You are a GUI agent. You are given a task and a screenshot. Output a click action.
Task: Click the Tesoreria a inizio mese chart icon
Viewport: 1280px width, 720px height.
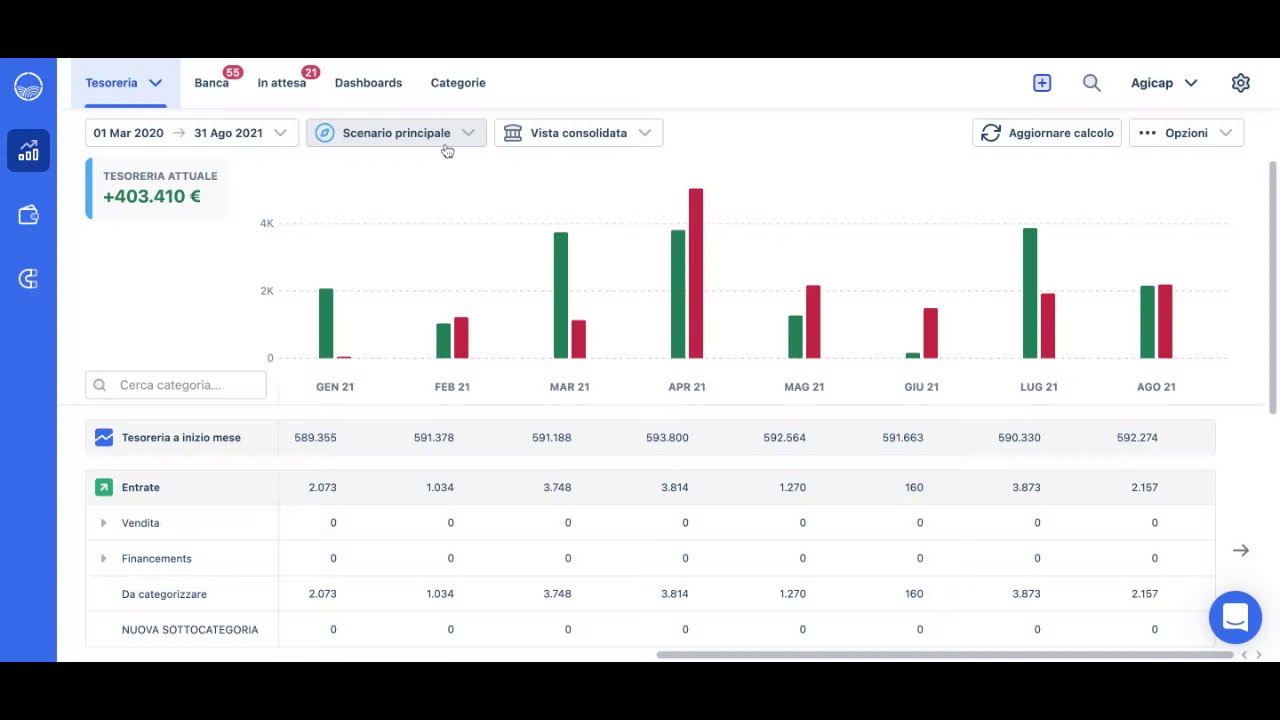[104, 437]
